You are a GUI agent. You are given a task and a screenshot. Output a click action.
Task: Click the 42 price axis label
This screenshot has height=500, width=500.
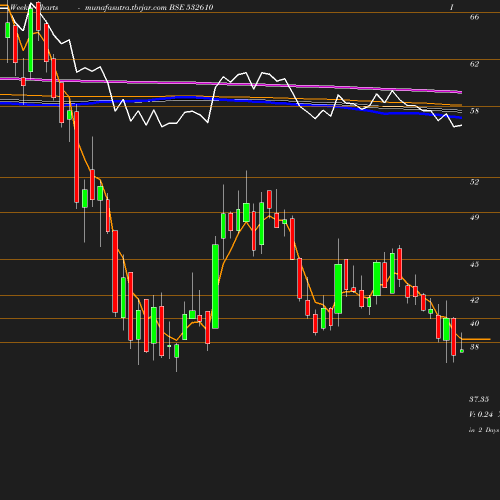point(474,300)
